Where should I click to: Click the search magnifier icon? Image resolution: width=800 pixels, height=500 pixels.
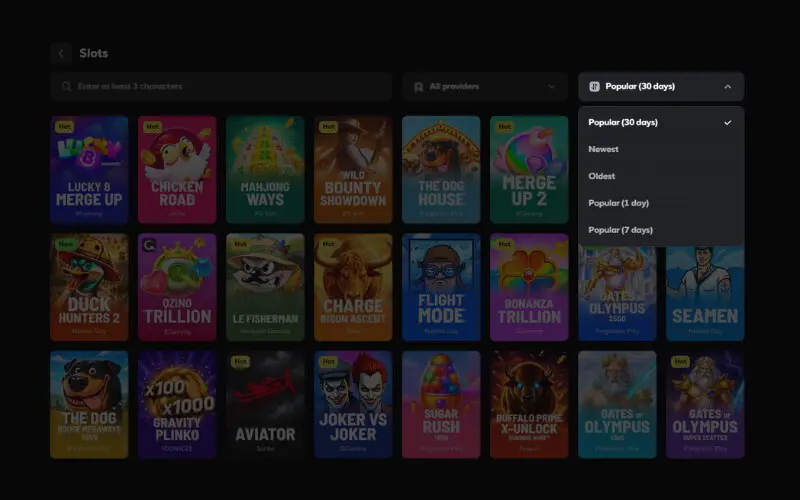(x=66, y=86)
